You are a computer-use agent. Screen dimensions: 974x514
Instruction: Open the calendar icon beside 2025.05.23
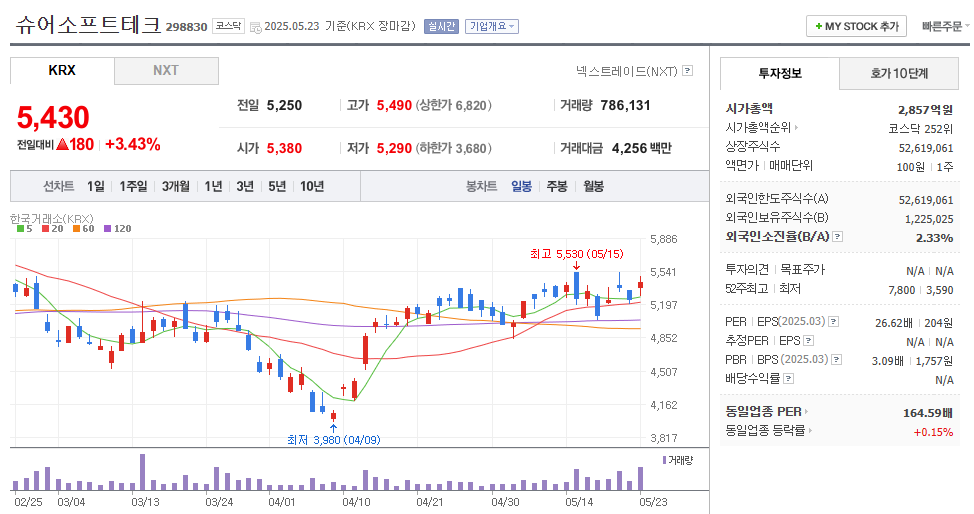tap(255, 27)
